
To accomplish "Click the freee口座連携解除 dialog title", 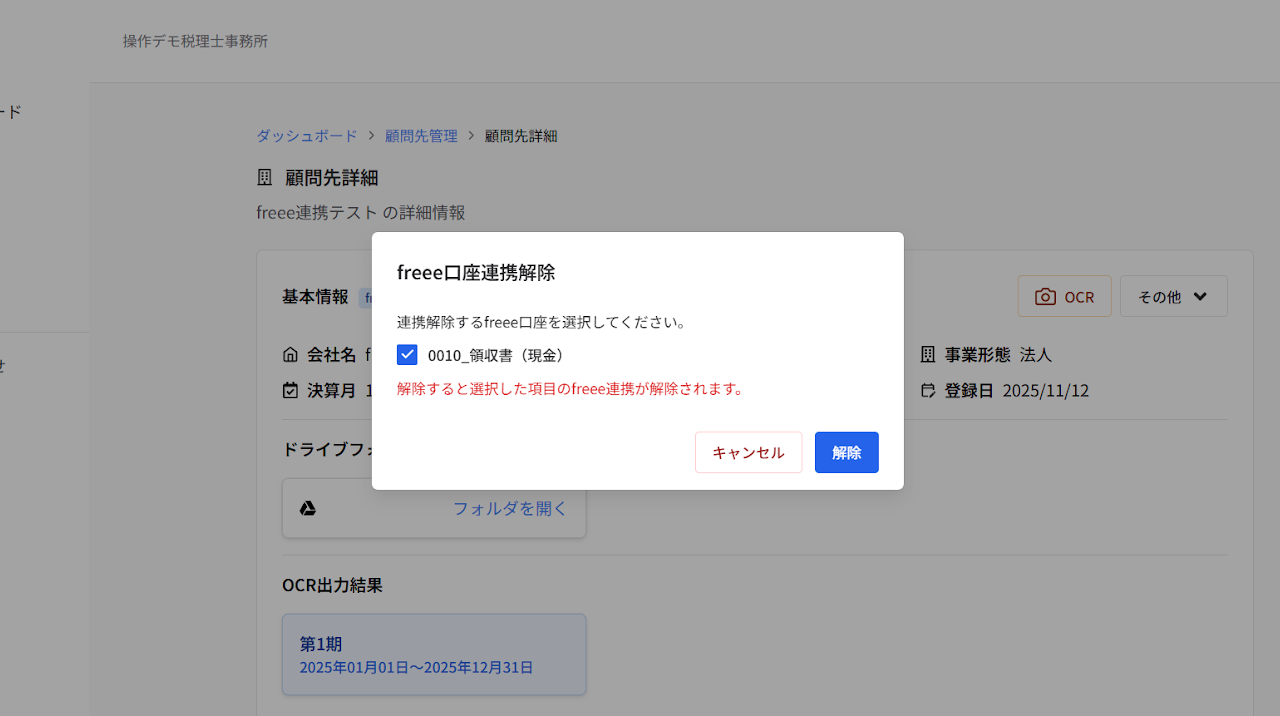I will (476, 272).
